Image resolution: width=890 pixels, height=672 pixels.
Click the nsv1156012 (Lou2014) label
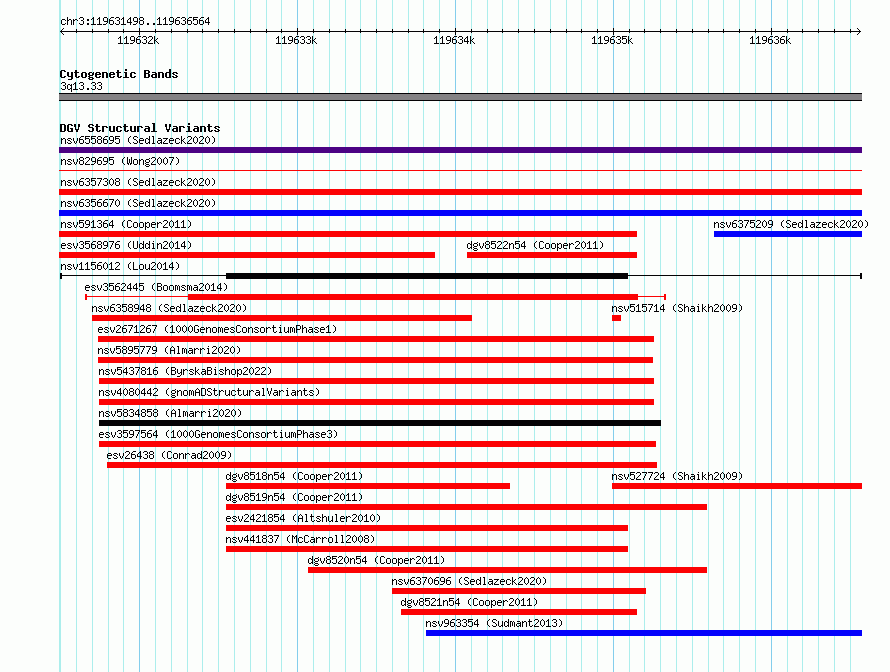[x=120, y=266]
